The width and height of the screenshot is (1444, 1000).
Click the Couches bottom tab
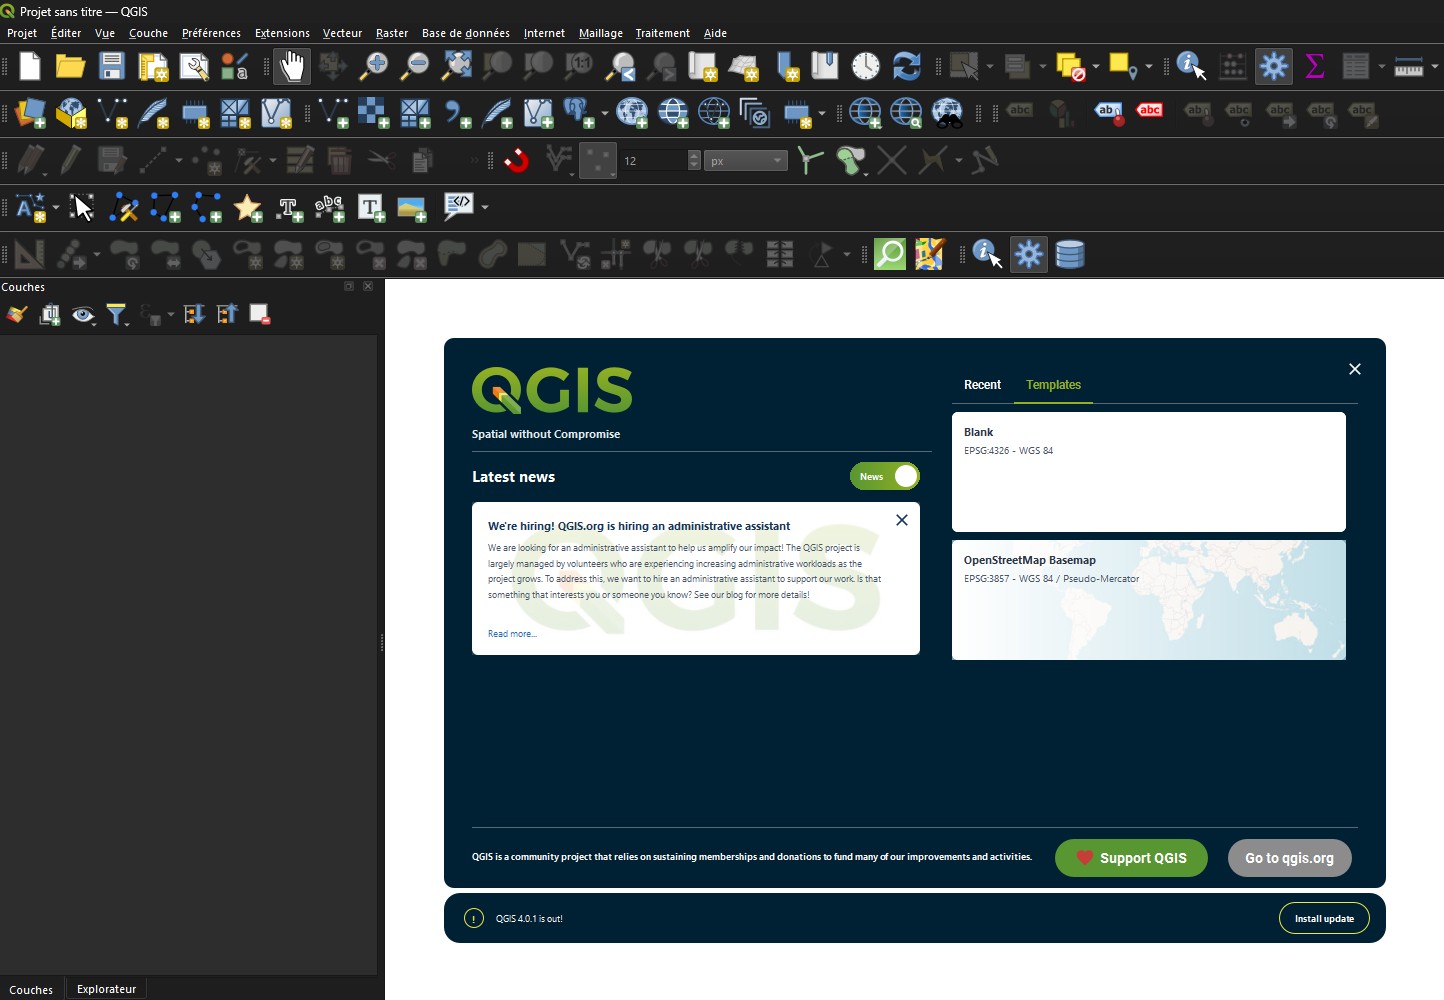click(31, 989)
